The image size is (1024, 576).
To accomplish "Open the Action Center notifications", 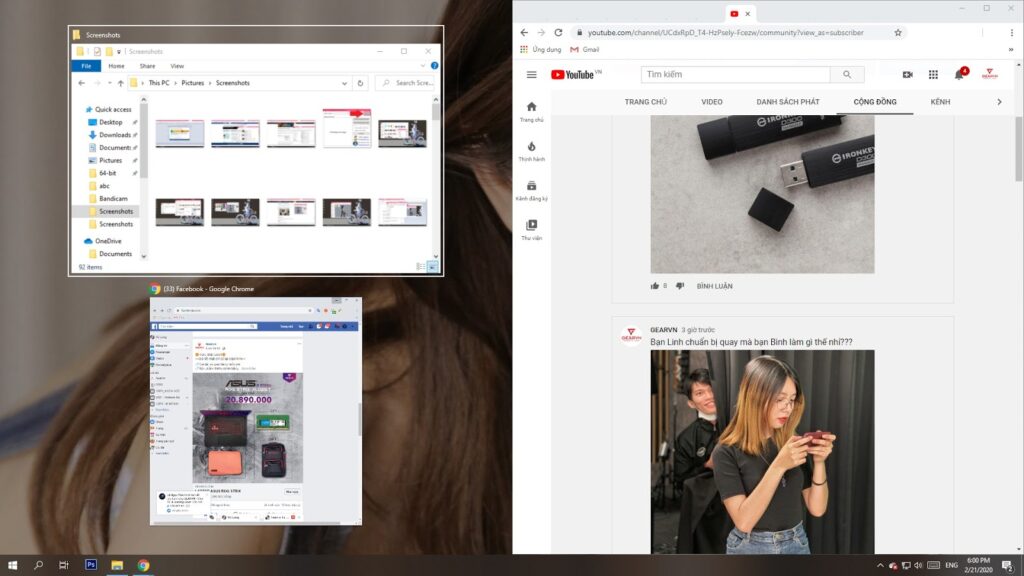I will tap(1008, 566).
